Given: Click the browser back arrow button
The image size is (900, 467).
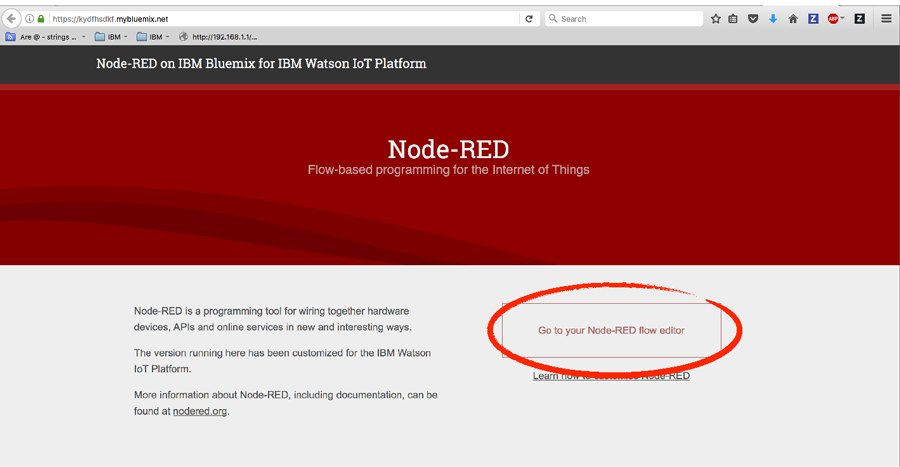Looking at the screenshot, I should pos(11,18).
